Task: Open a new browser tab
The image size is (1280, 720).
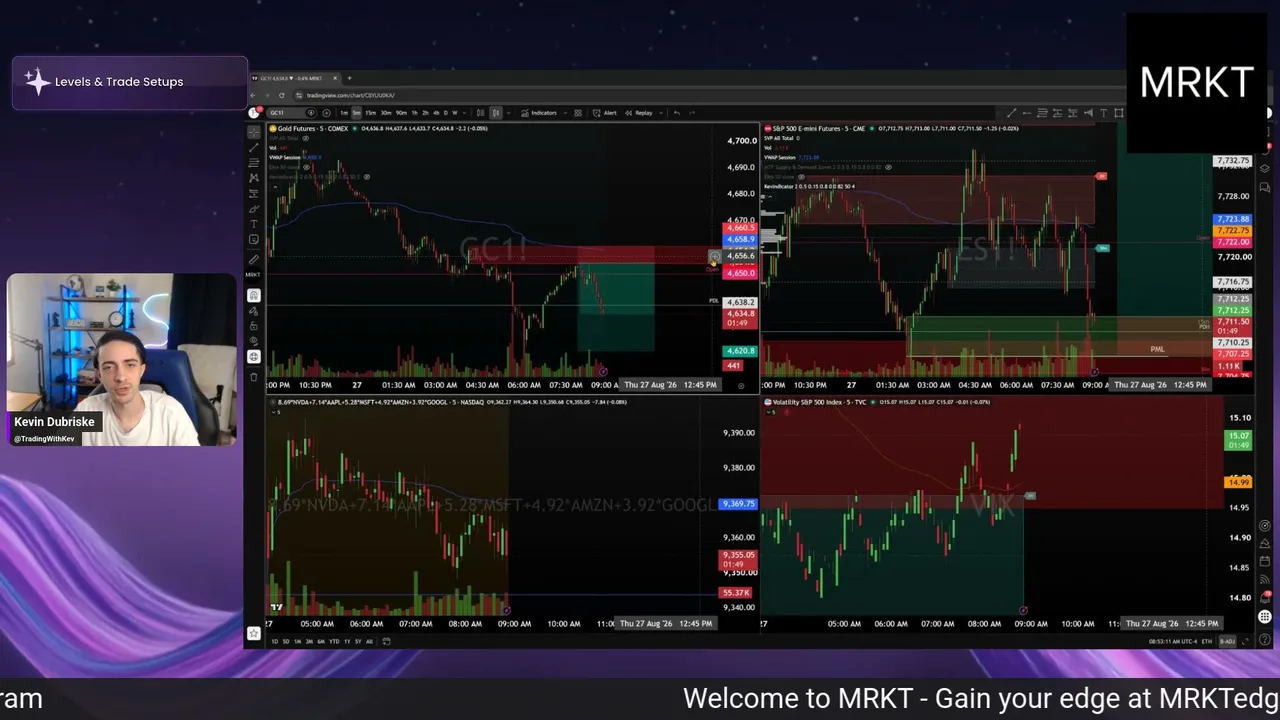Action: [x=349, y=78]
